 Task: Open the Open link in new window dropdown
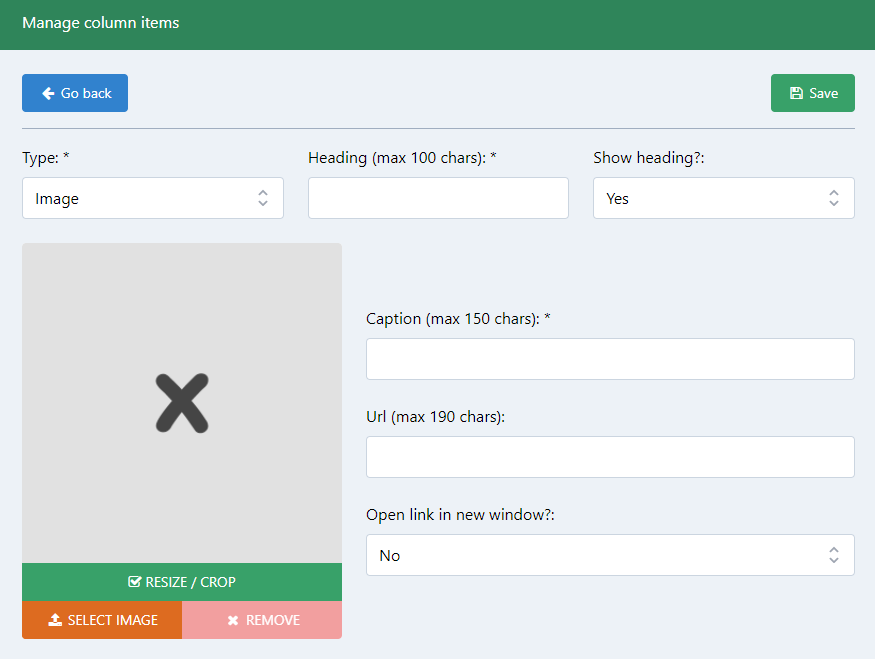coord(610,554)
